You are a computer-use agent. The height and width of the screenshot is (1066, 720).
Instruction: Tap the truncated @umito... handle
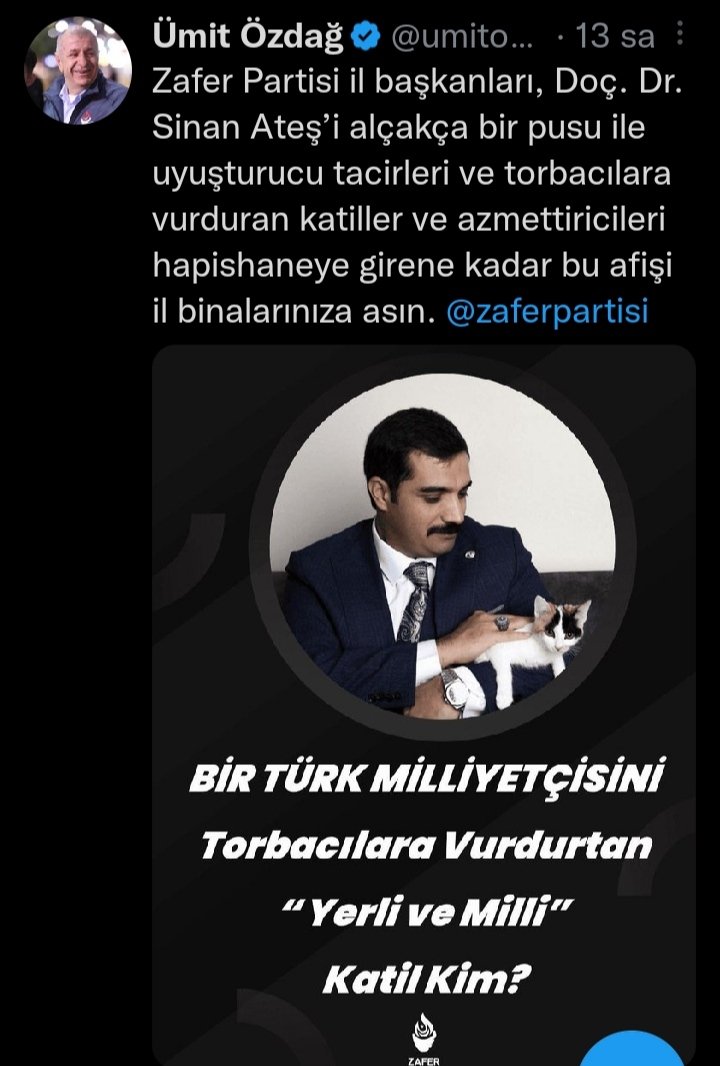coord(462,37)
